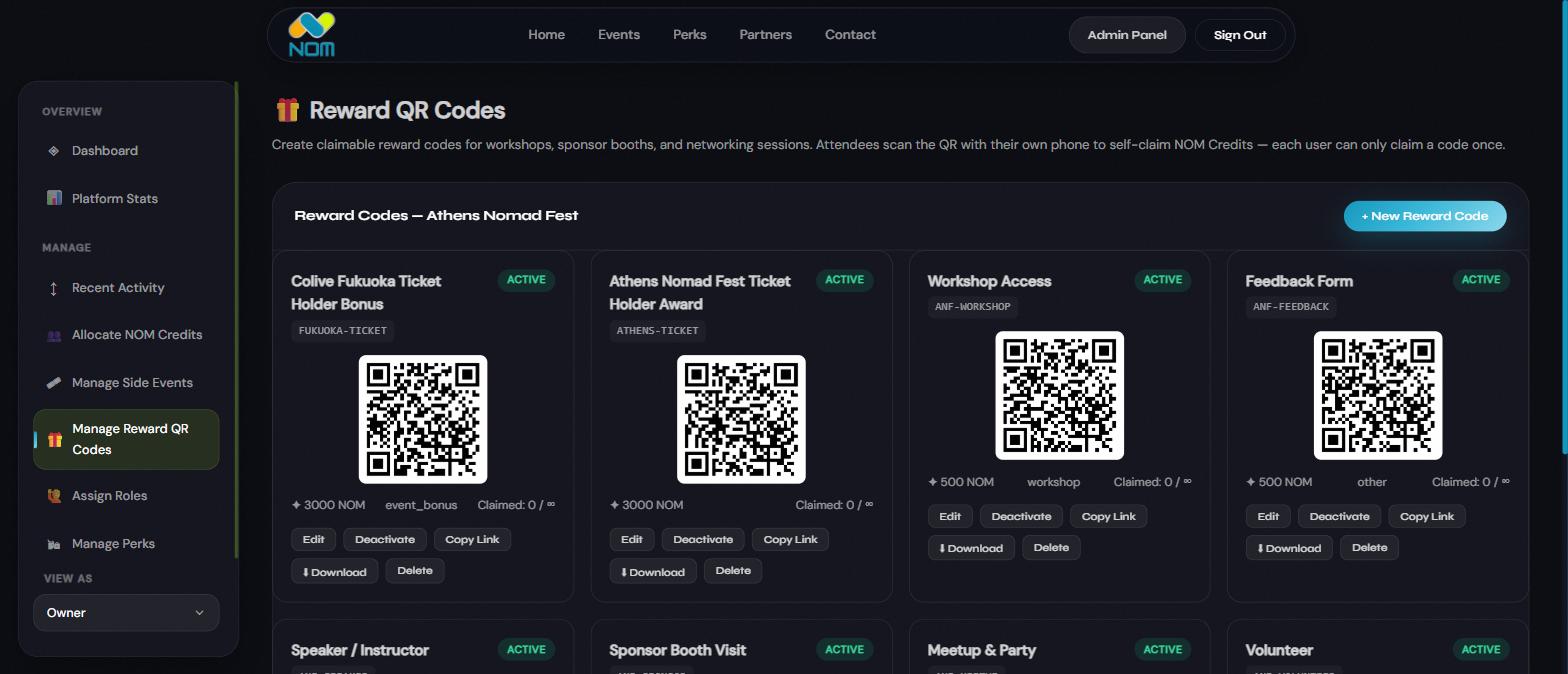Open the Admin Panel

pos(1127,35)
